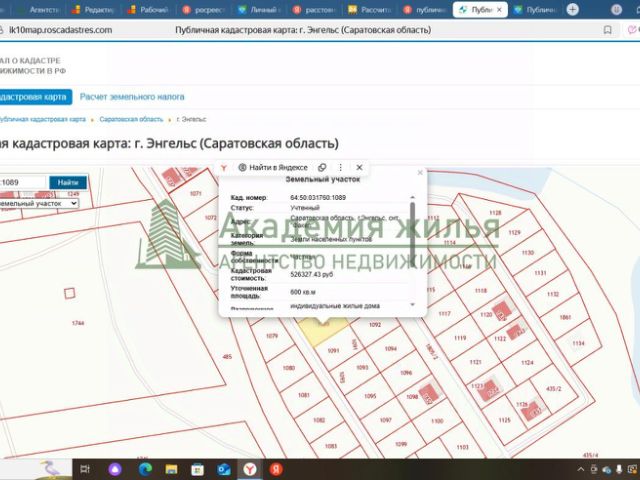Open the 'Саратовская область' breadcrumb link
This screenshot has width=640, height=480.
coord(131,119)
